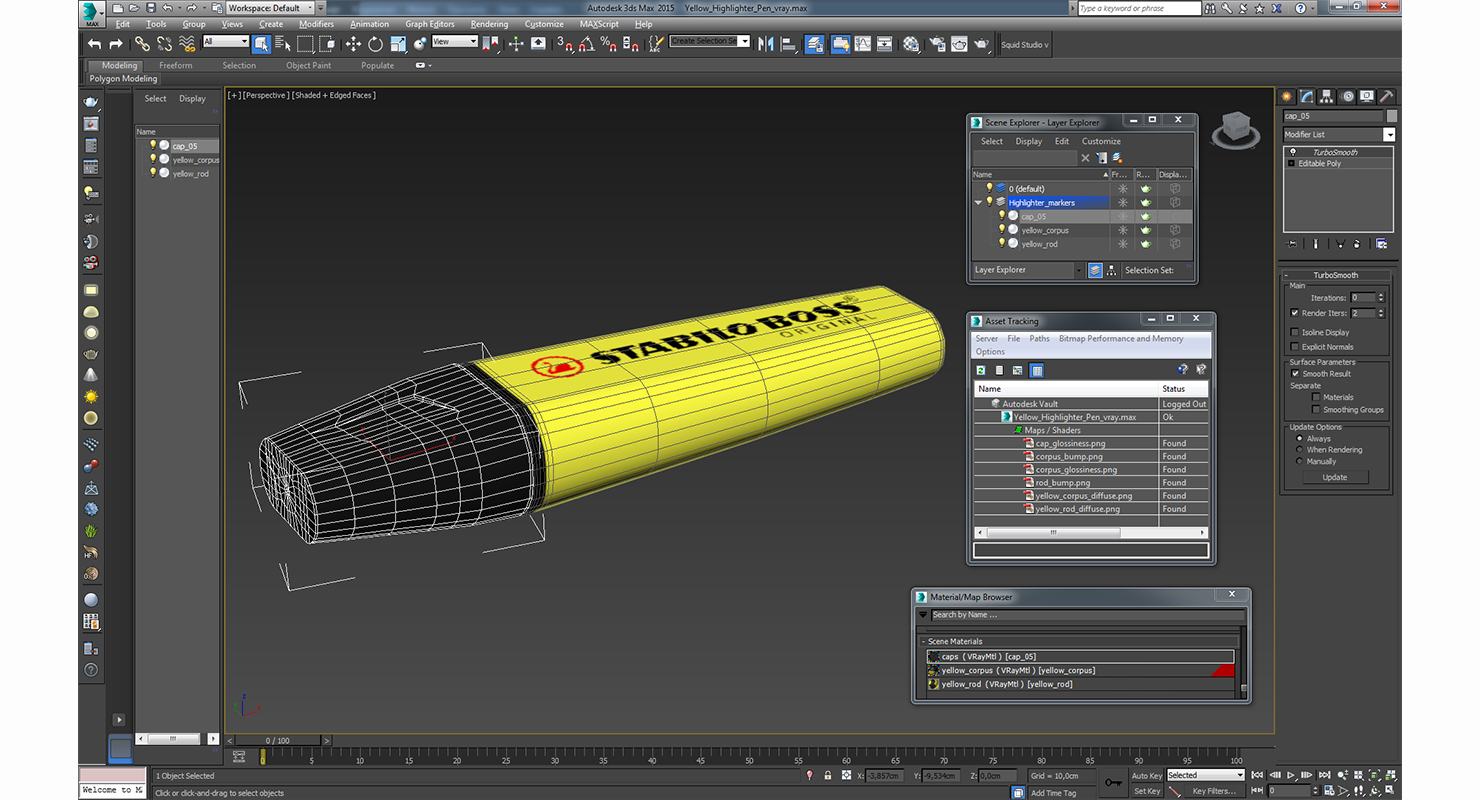Open the View reference coordinate dropdown

pos(454,42)
